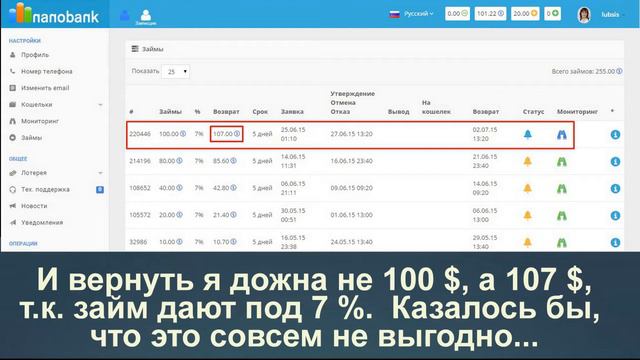The width and height of the screenshot is (640, 360).
Task: Click bell status for loan 108652
Action: click(x=528, y=189)
